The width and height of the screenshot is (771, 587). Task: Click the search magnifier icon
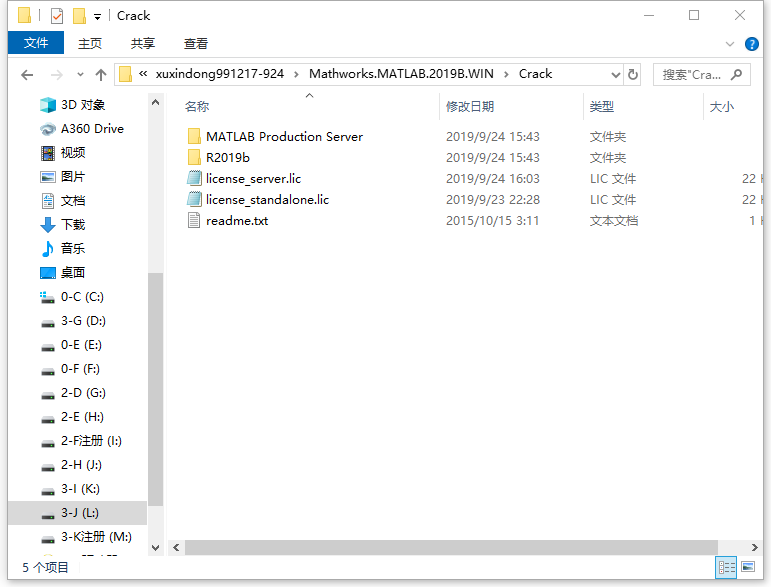click(x=737, y=75)
